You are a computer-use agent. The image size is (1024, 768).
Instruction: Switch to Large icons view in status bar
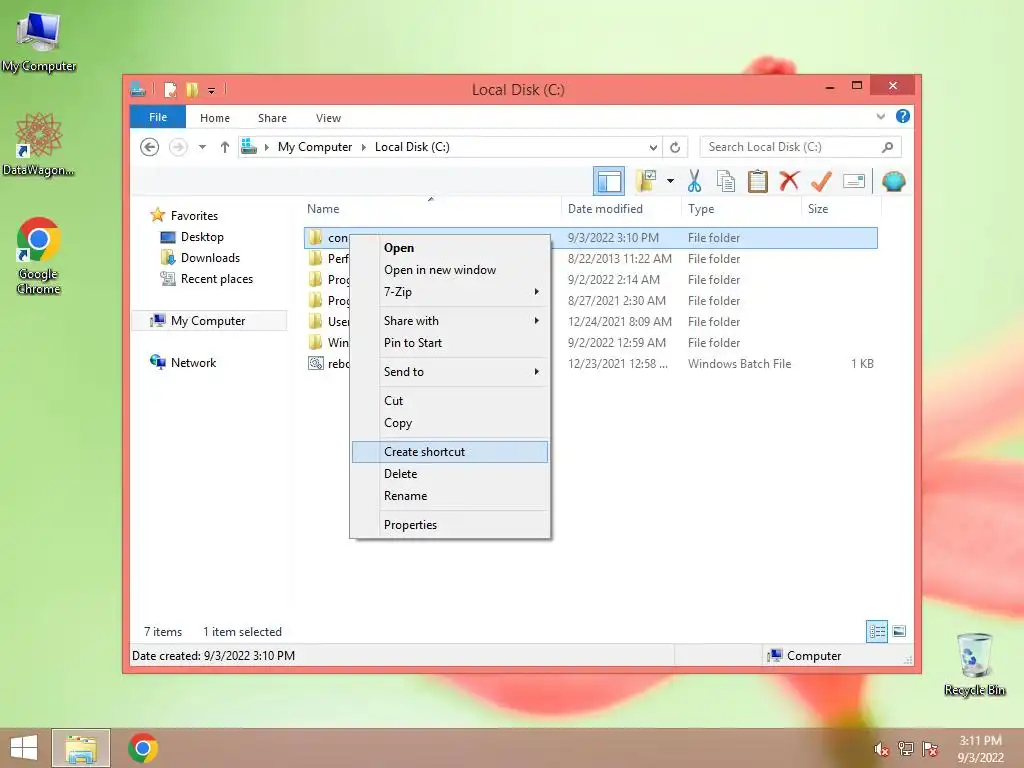click(899, 631)
